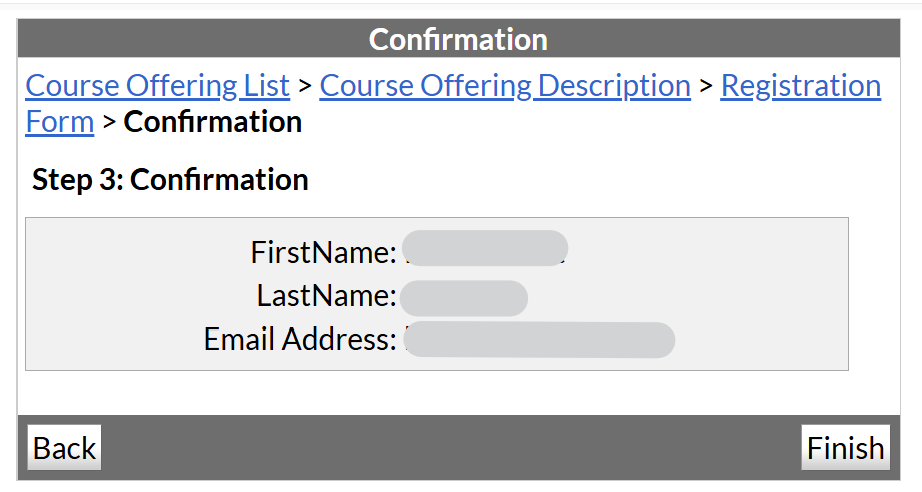
Task: Select the redacted FirstName value
Action: [x=486, y=249]
